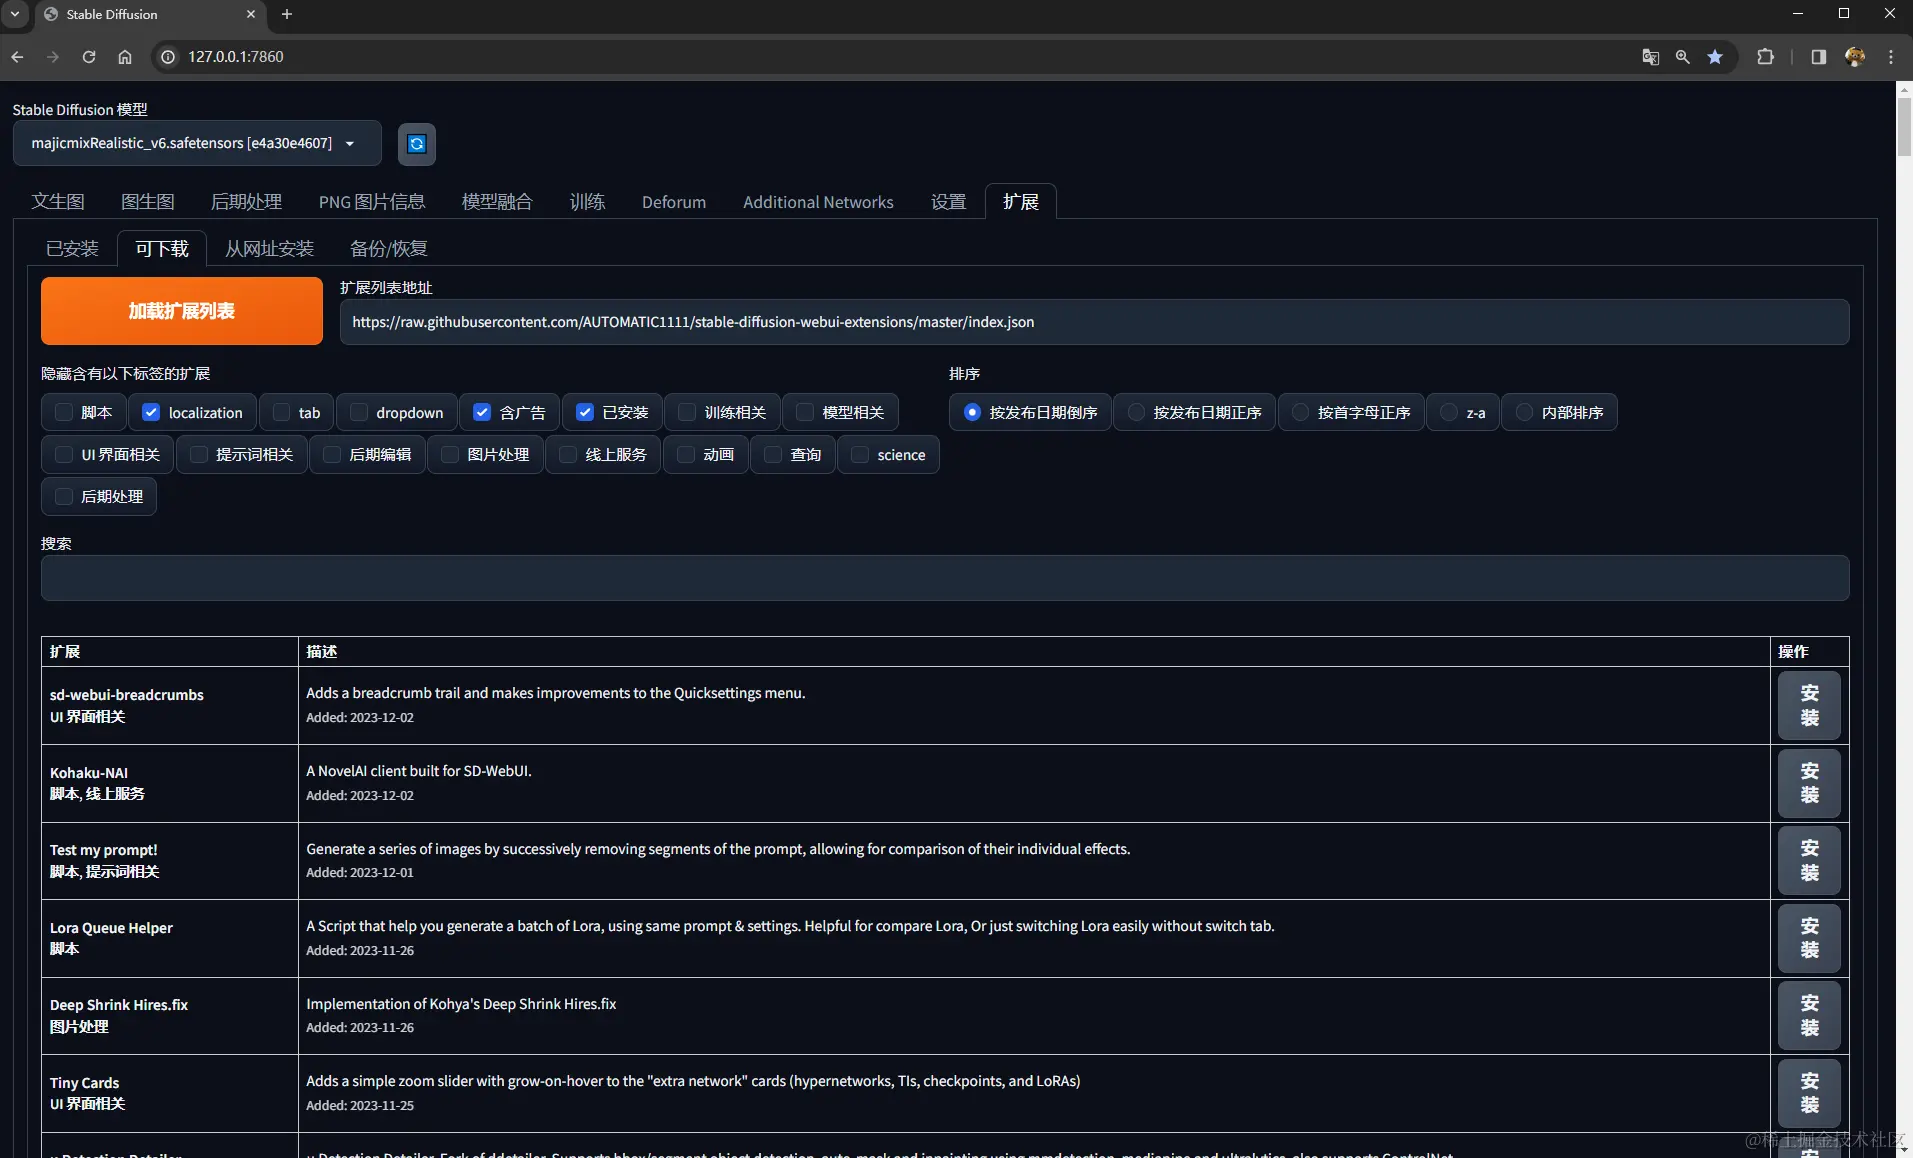Check the 训练相关 checkbox

[687, 412]
